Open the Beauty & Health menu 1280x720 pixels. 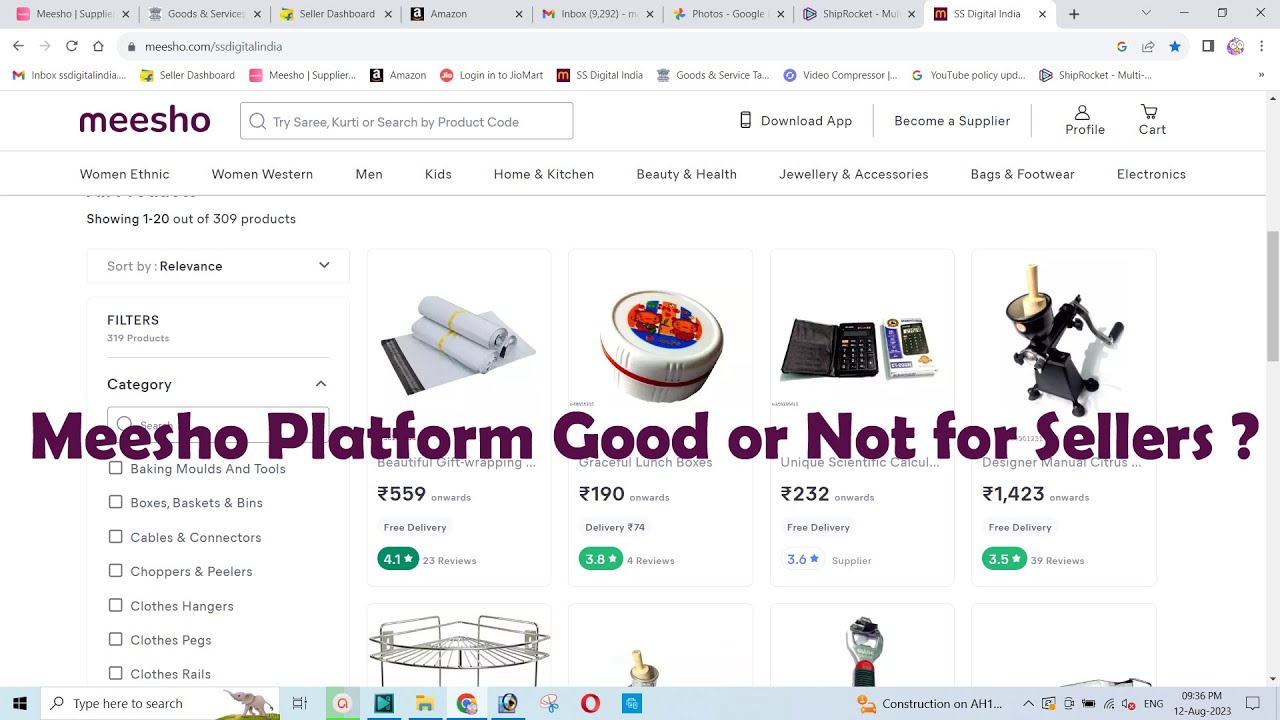tap(687, 174)
